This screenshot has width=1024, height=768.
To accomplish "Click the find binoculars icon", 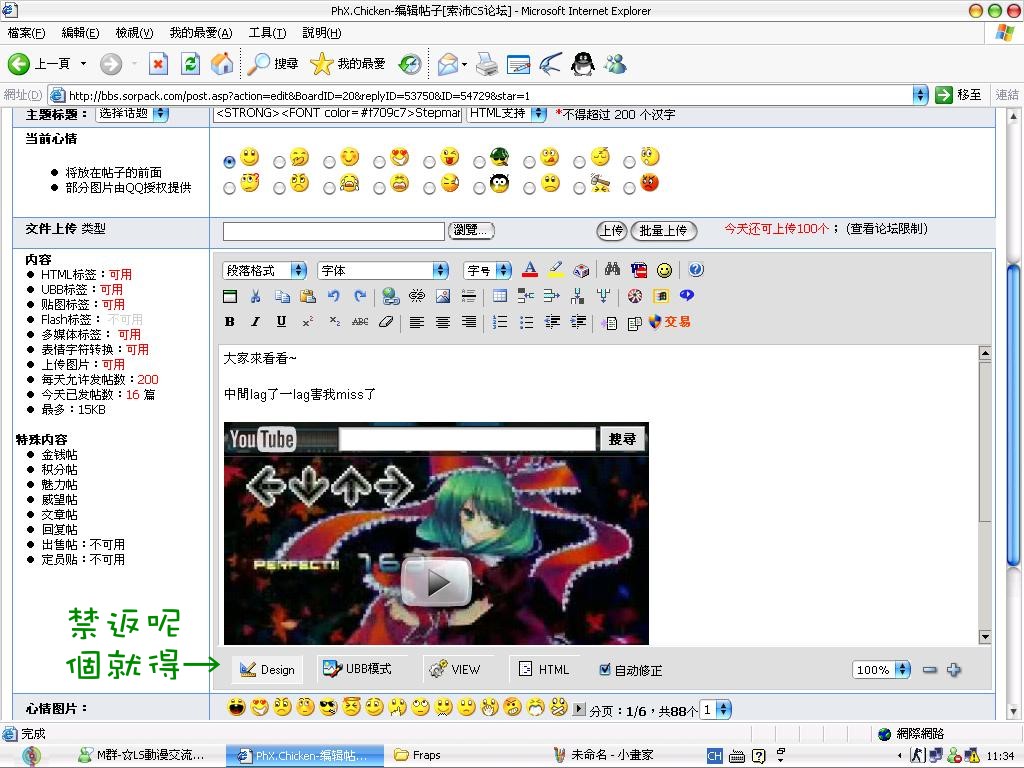I will (x=613, y=270).
